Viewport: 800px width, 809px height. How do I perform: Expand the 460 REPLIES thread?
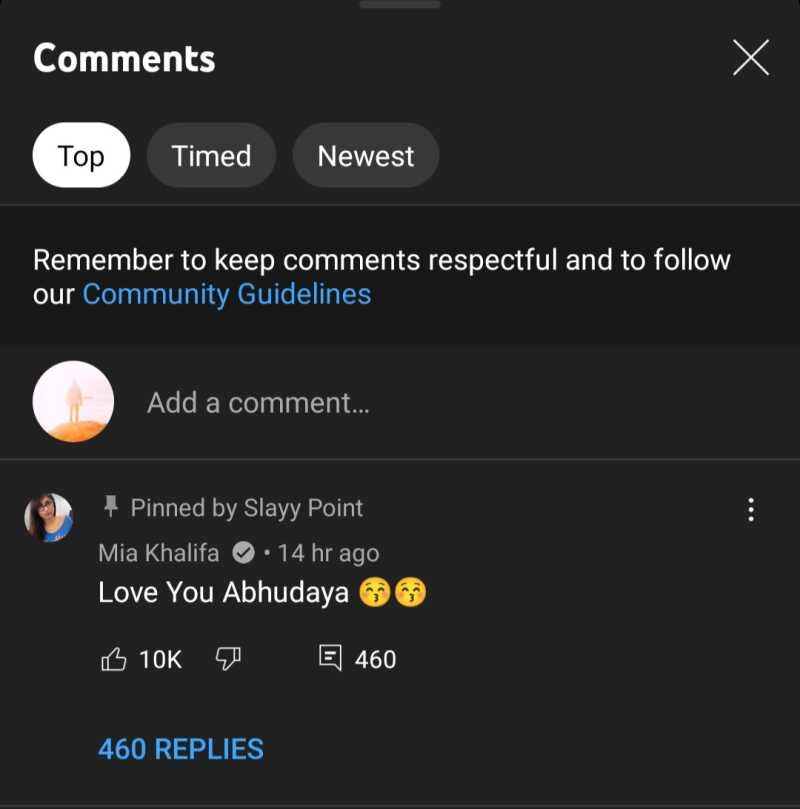click(181, 749)
